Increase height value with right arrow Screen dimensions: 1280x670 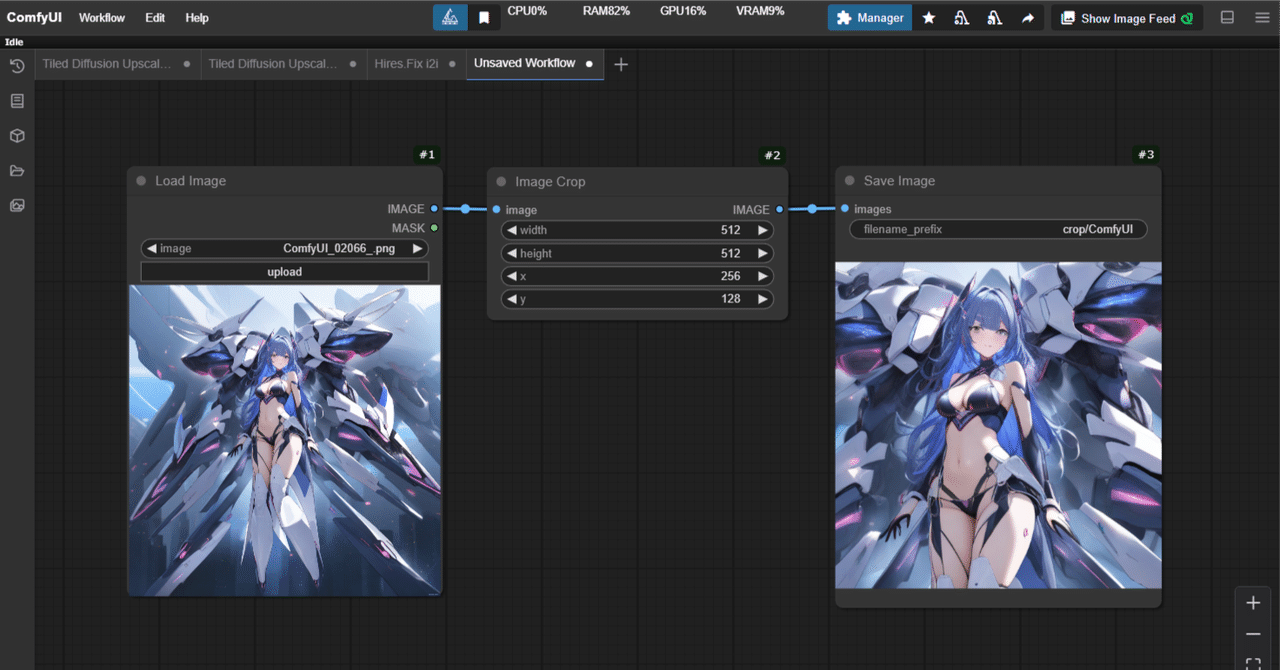click(x=763, y=253)
